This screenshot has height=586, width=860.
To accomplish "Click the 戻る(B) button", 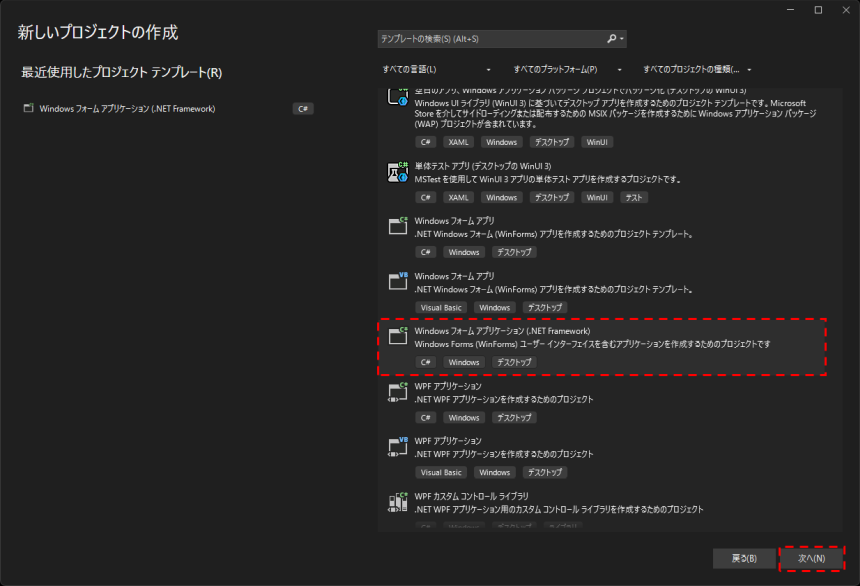I will (x=743, y=557).
